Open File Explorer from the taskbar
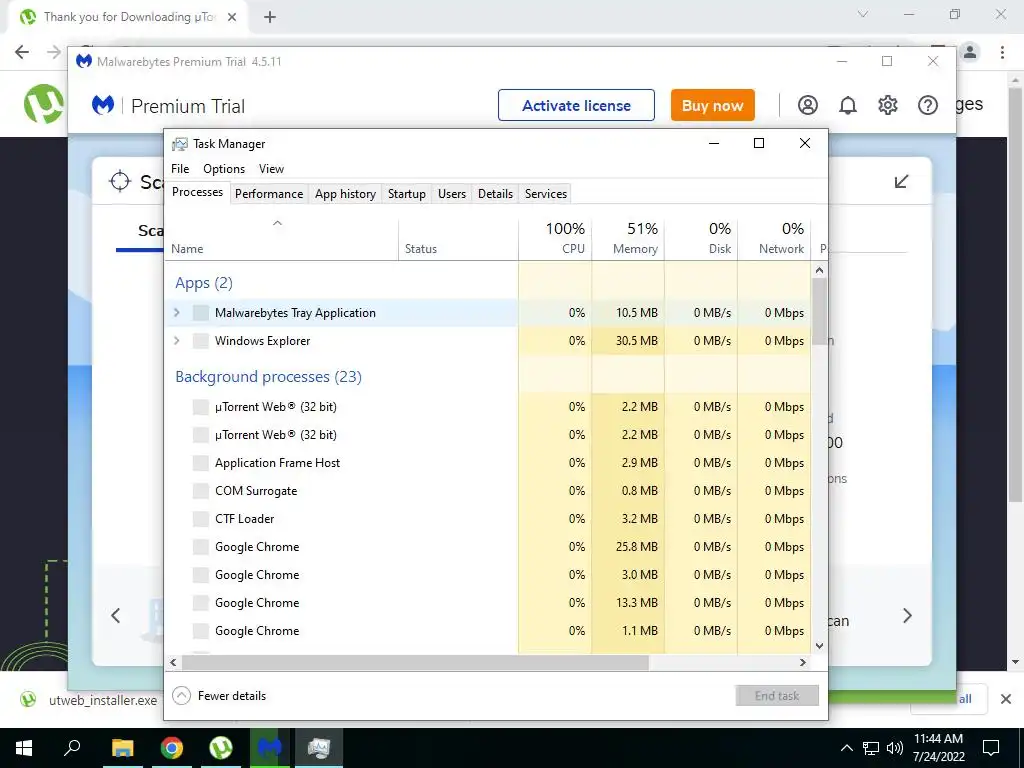The image size is (1024, 768). click(122, 748)
